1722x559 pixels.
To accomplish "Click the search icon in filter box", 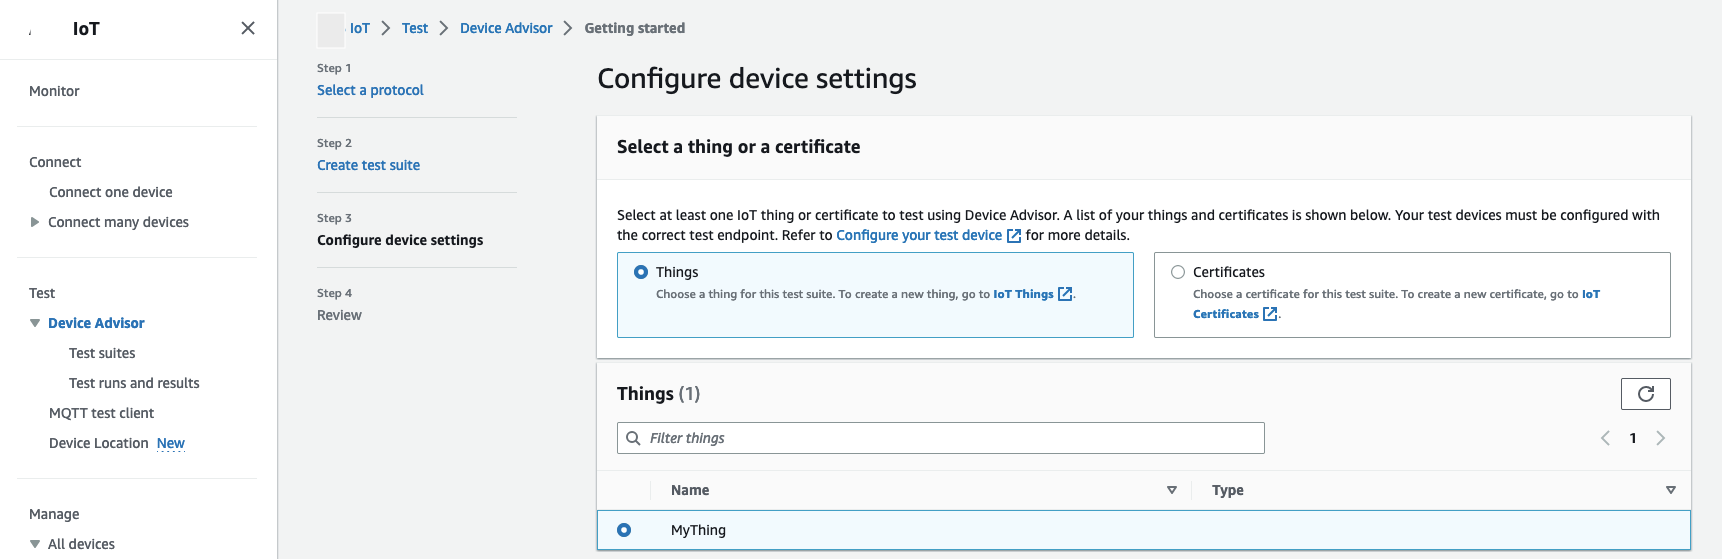I will pos(633,438).
